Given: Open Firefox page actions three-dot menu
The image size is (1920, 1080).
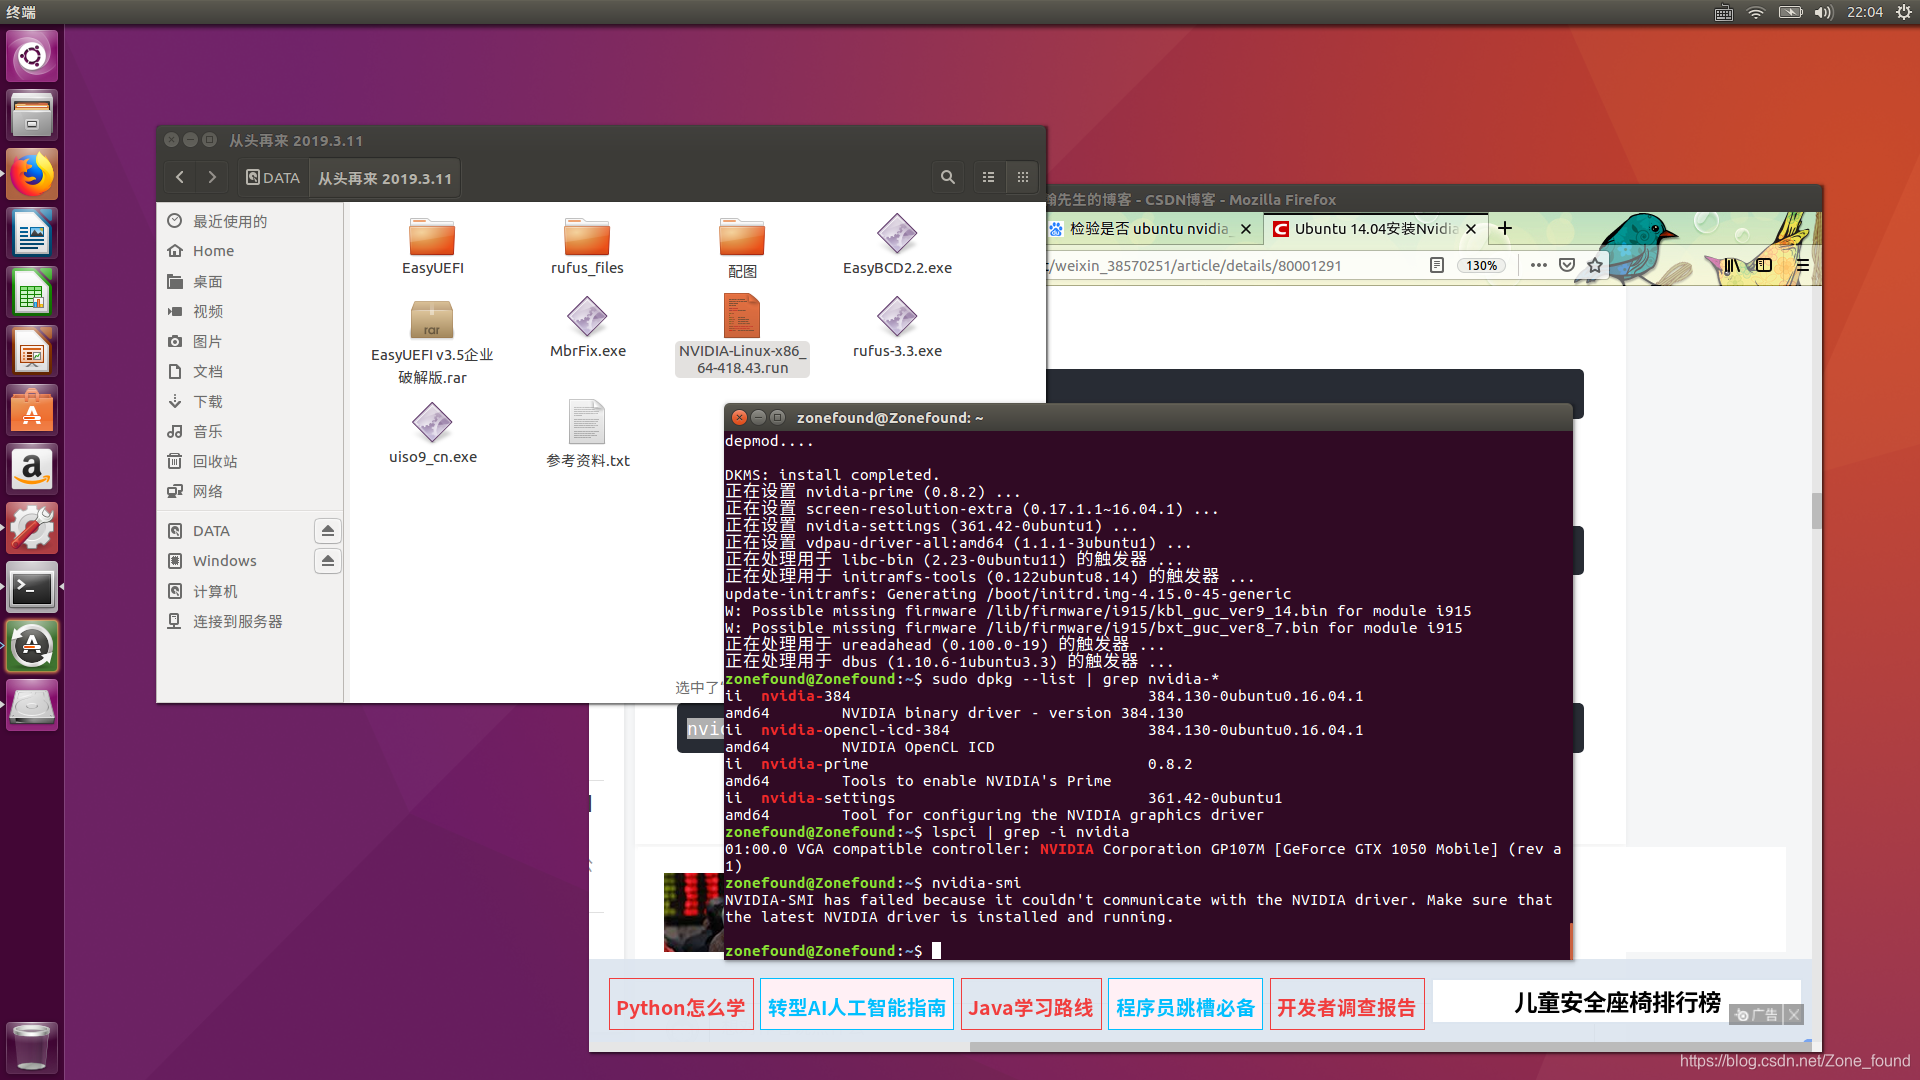Looking at the screenshot, I should (x=1538, y=265).
